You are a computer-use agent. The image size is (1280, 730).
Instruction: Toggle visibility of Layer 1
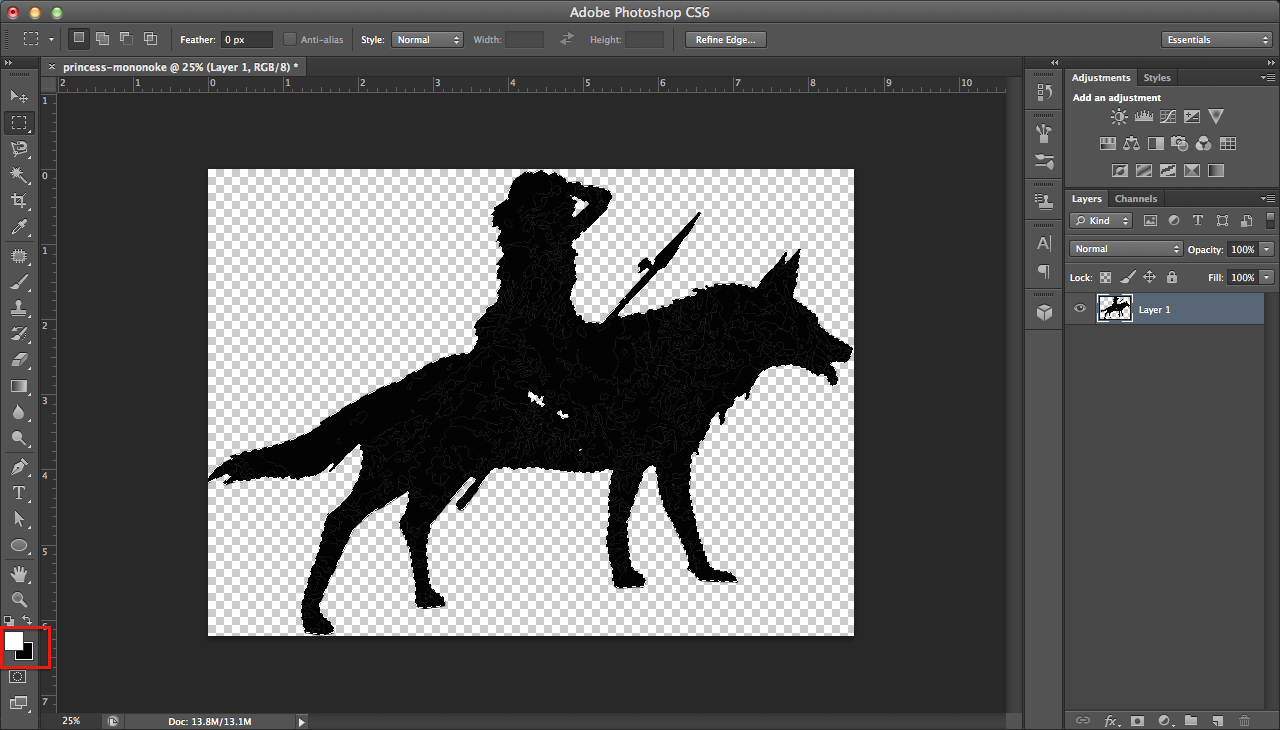(1079, 309)
